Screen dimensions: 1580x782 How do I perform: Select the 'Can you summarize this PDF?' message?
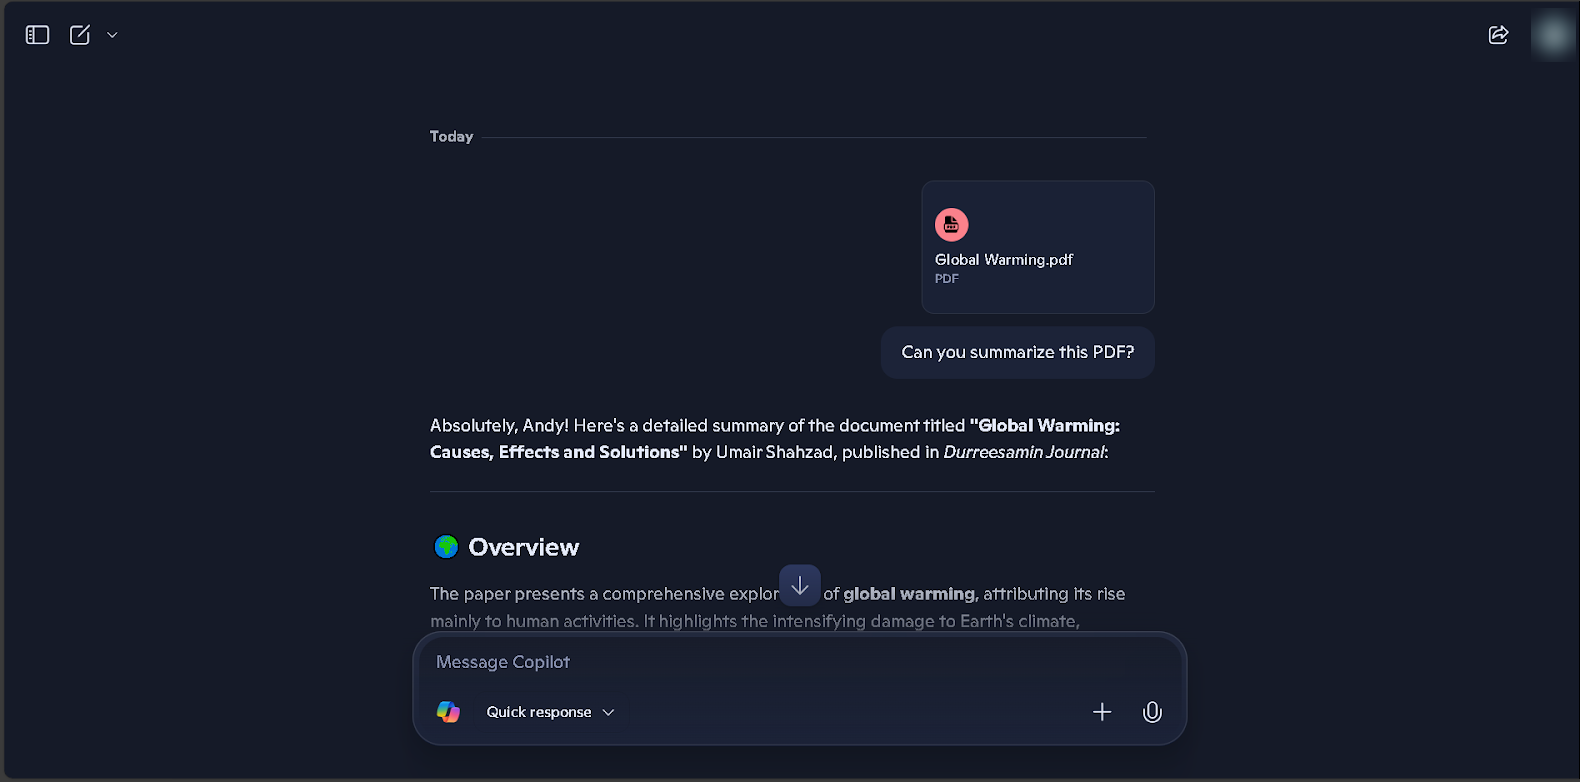[1018, 352]
